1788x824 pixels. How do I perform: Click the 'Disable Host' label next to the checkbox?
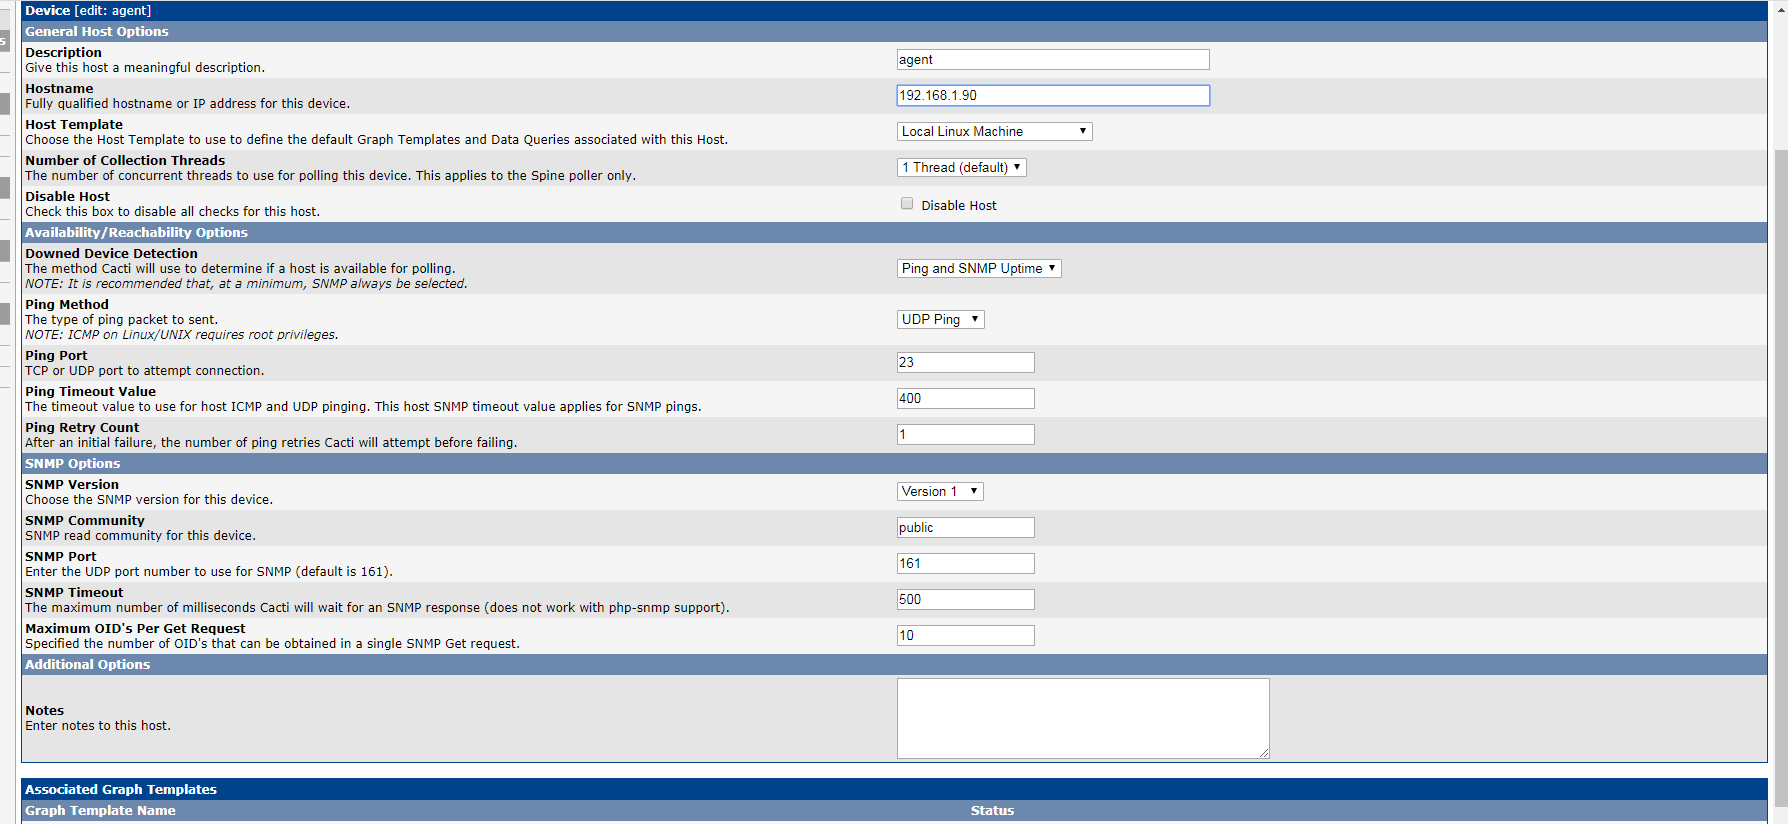coord(958,206)
